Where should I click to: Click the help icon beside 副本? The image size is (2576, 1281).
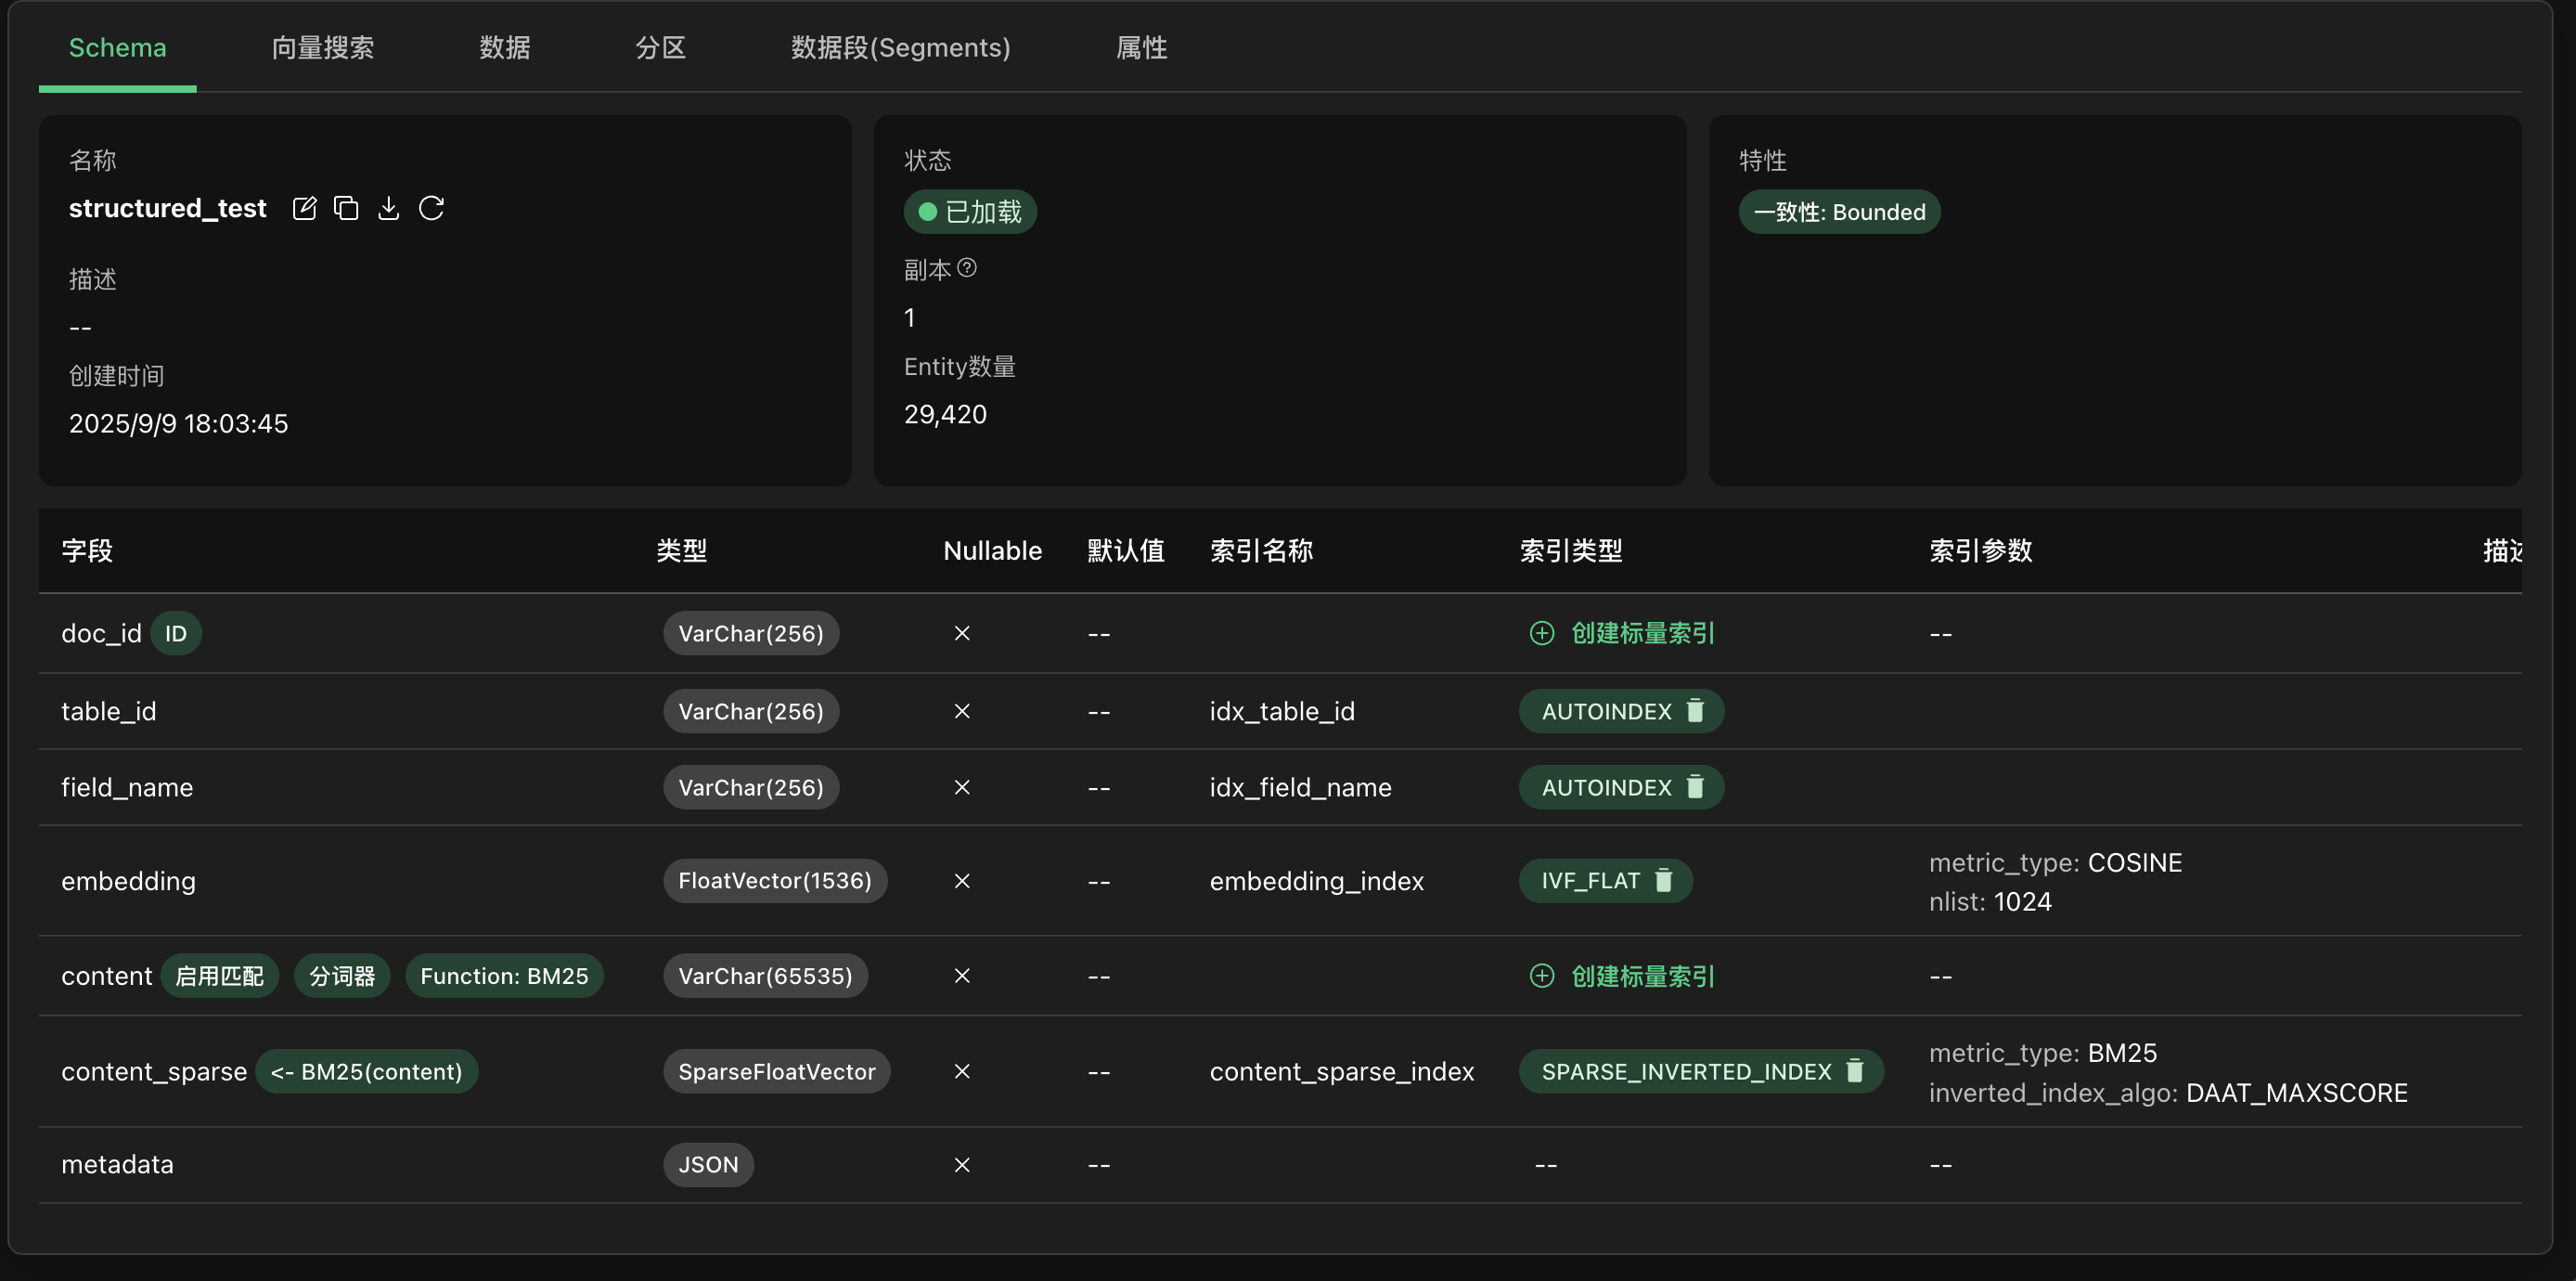(x=967, y=268)
